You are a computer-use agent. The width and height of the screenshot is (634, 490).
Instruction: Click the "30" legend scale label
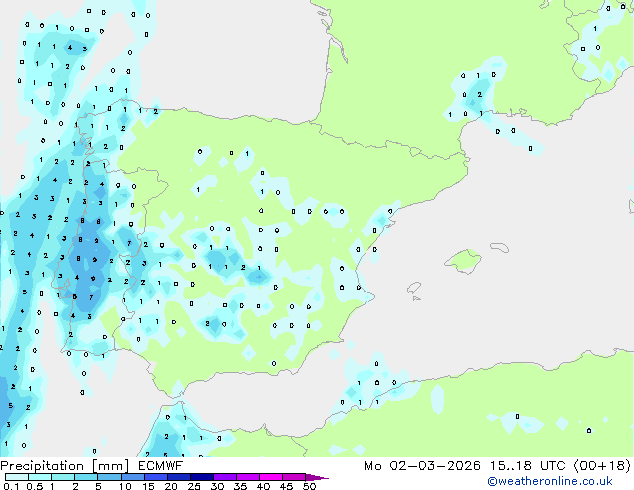point(217,486)
